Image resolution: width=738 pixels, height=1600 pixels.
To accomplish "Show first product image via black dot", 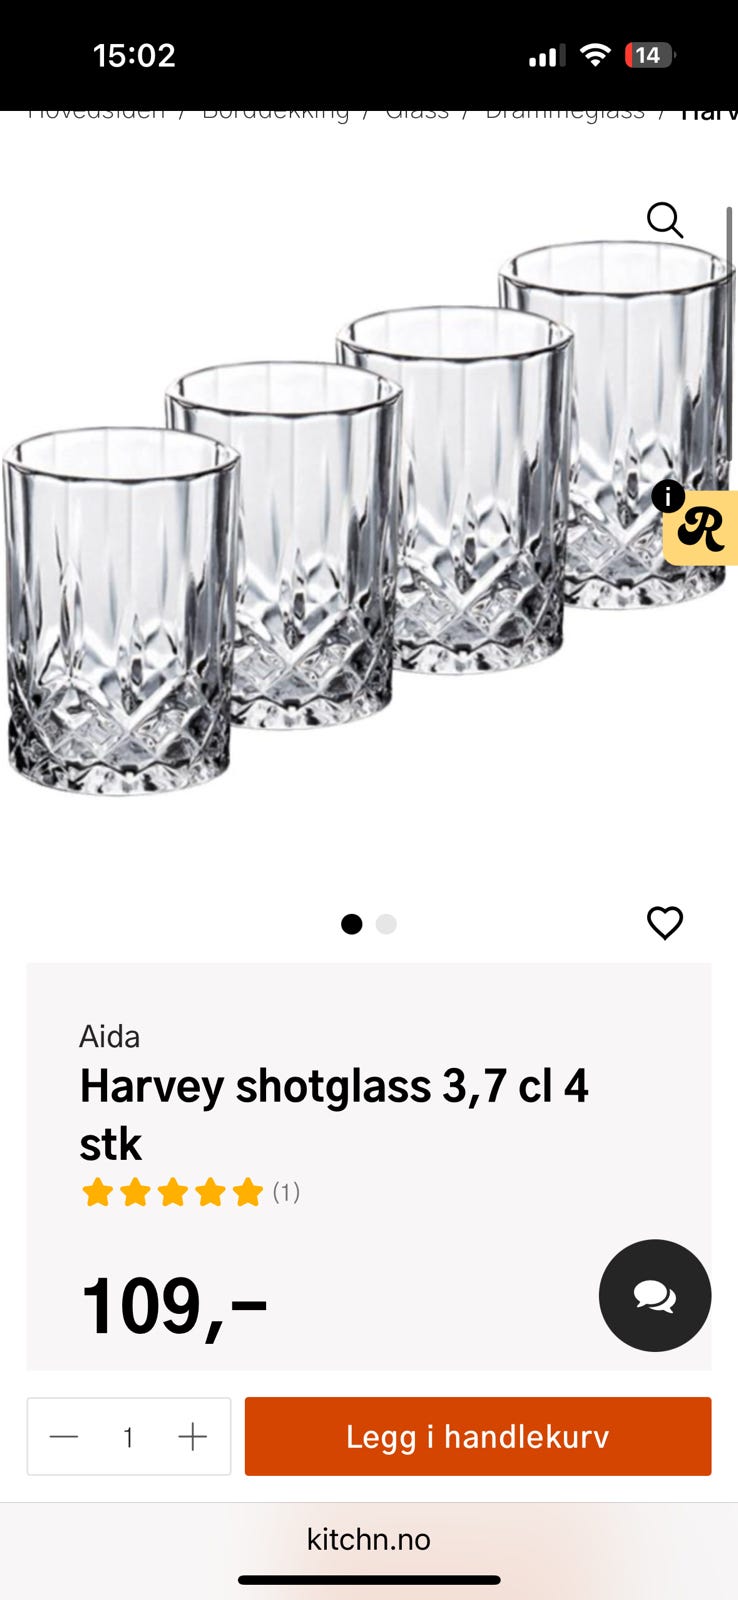I will (352, 924).
